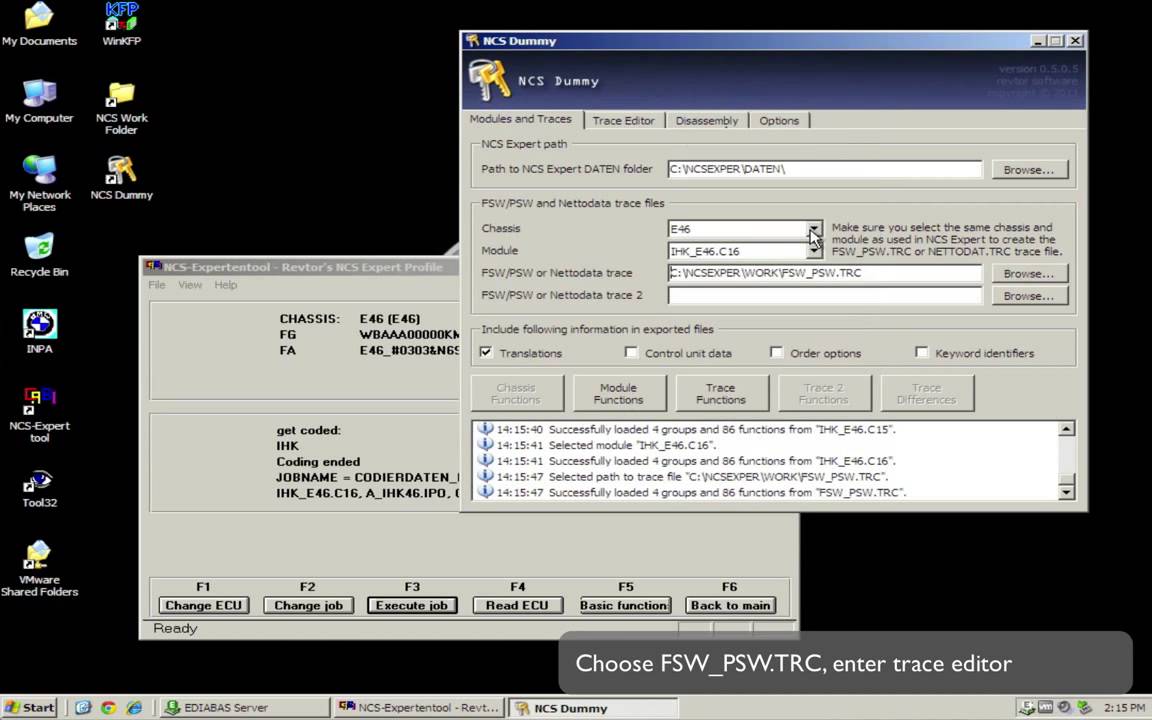
Task: Click the Trace Functions button
Action: click(x=721, y=393)
